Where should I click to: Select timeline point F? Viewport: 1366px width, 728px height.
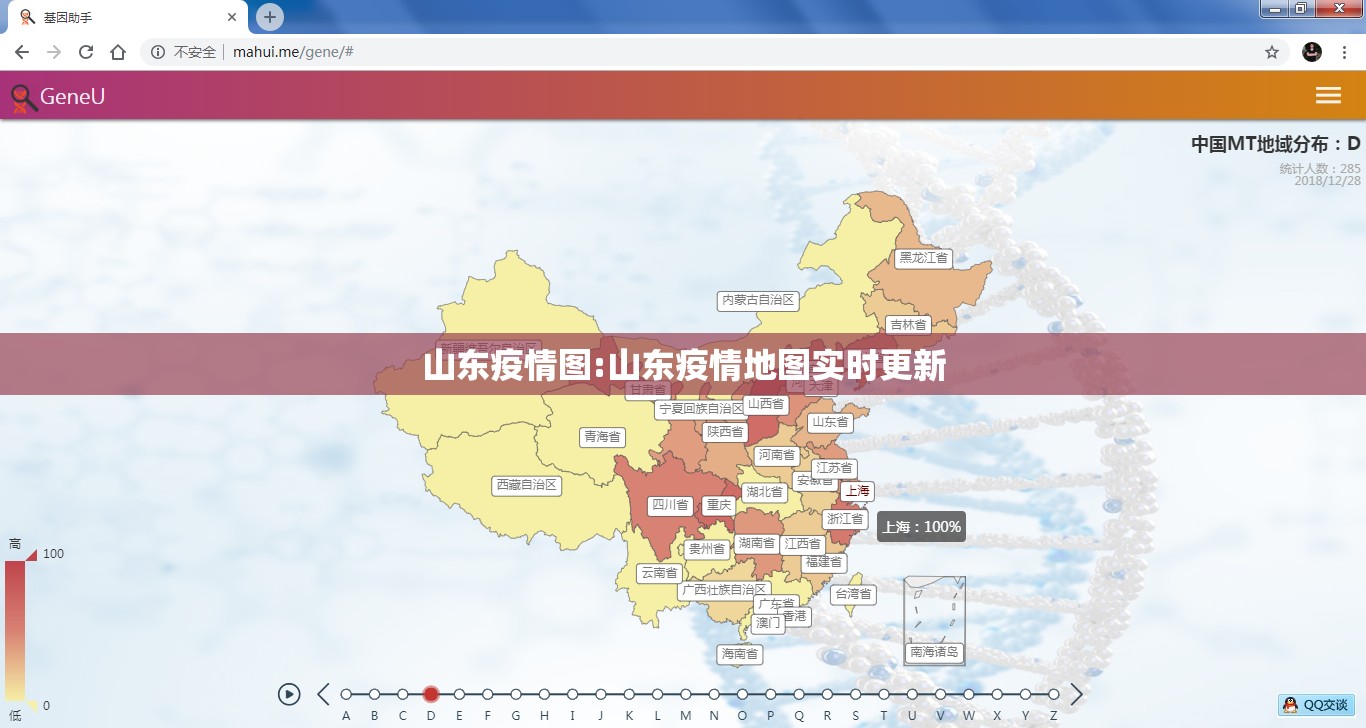[x=488, y=694]
